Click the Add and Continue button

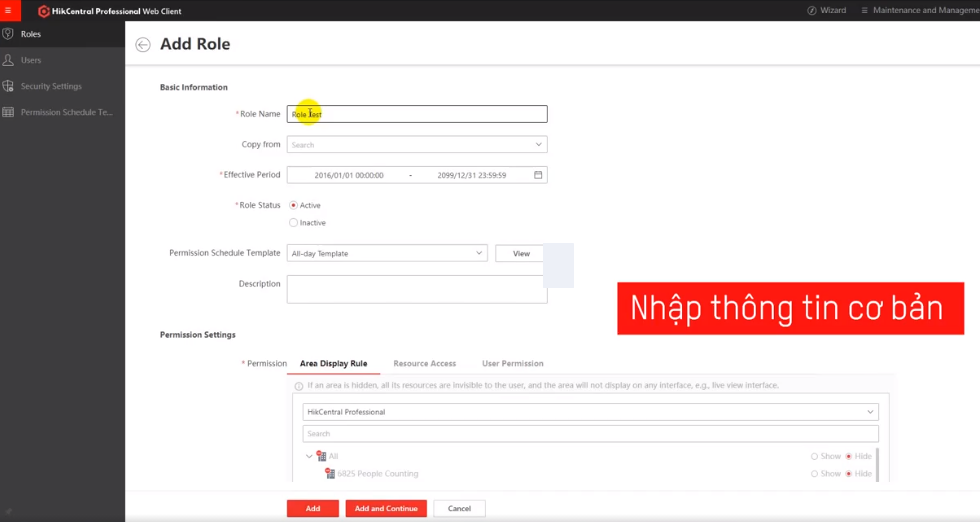point(386,508)
